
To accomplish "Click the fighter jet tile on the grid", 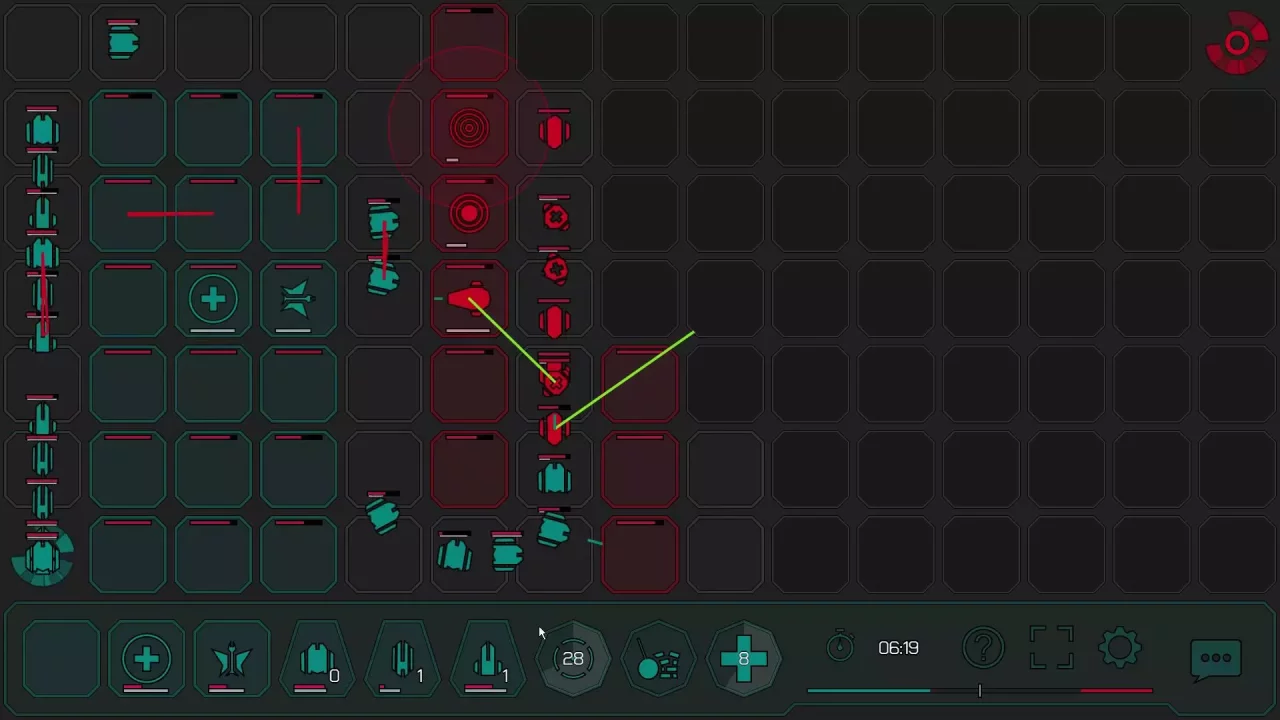I will (298, 299).
